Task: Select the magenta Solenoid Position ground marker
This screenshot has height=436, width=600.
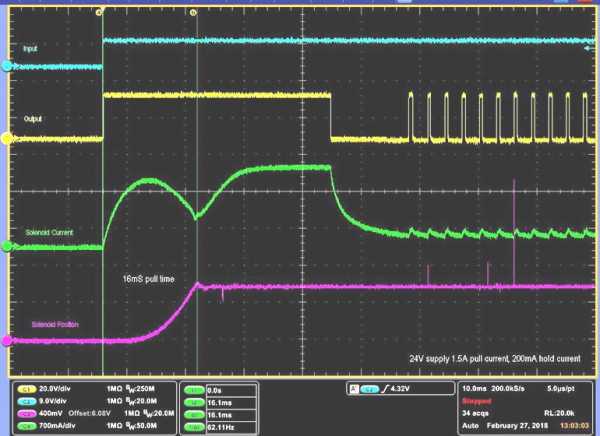Action: (7, 341)
